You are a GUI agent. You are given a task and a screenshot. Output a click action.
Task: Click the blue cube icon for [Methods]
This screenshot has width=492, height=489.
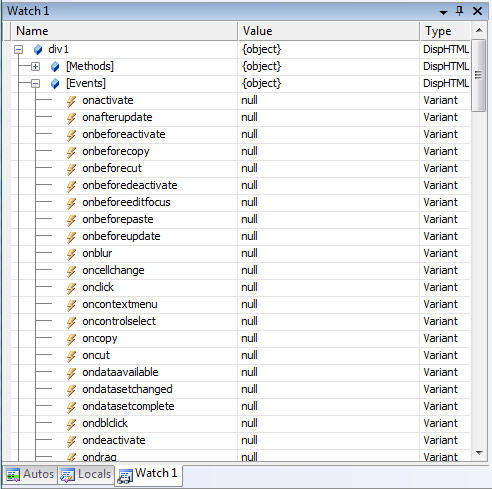click(55, 67)
